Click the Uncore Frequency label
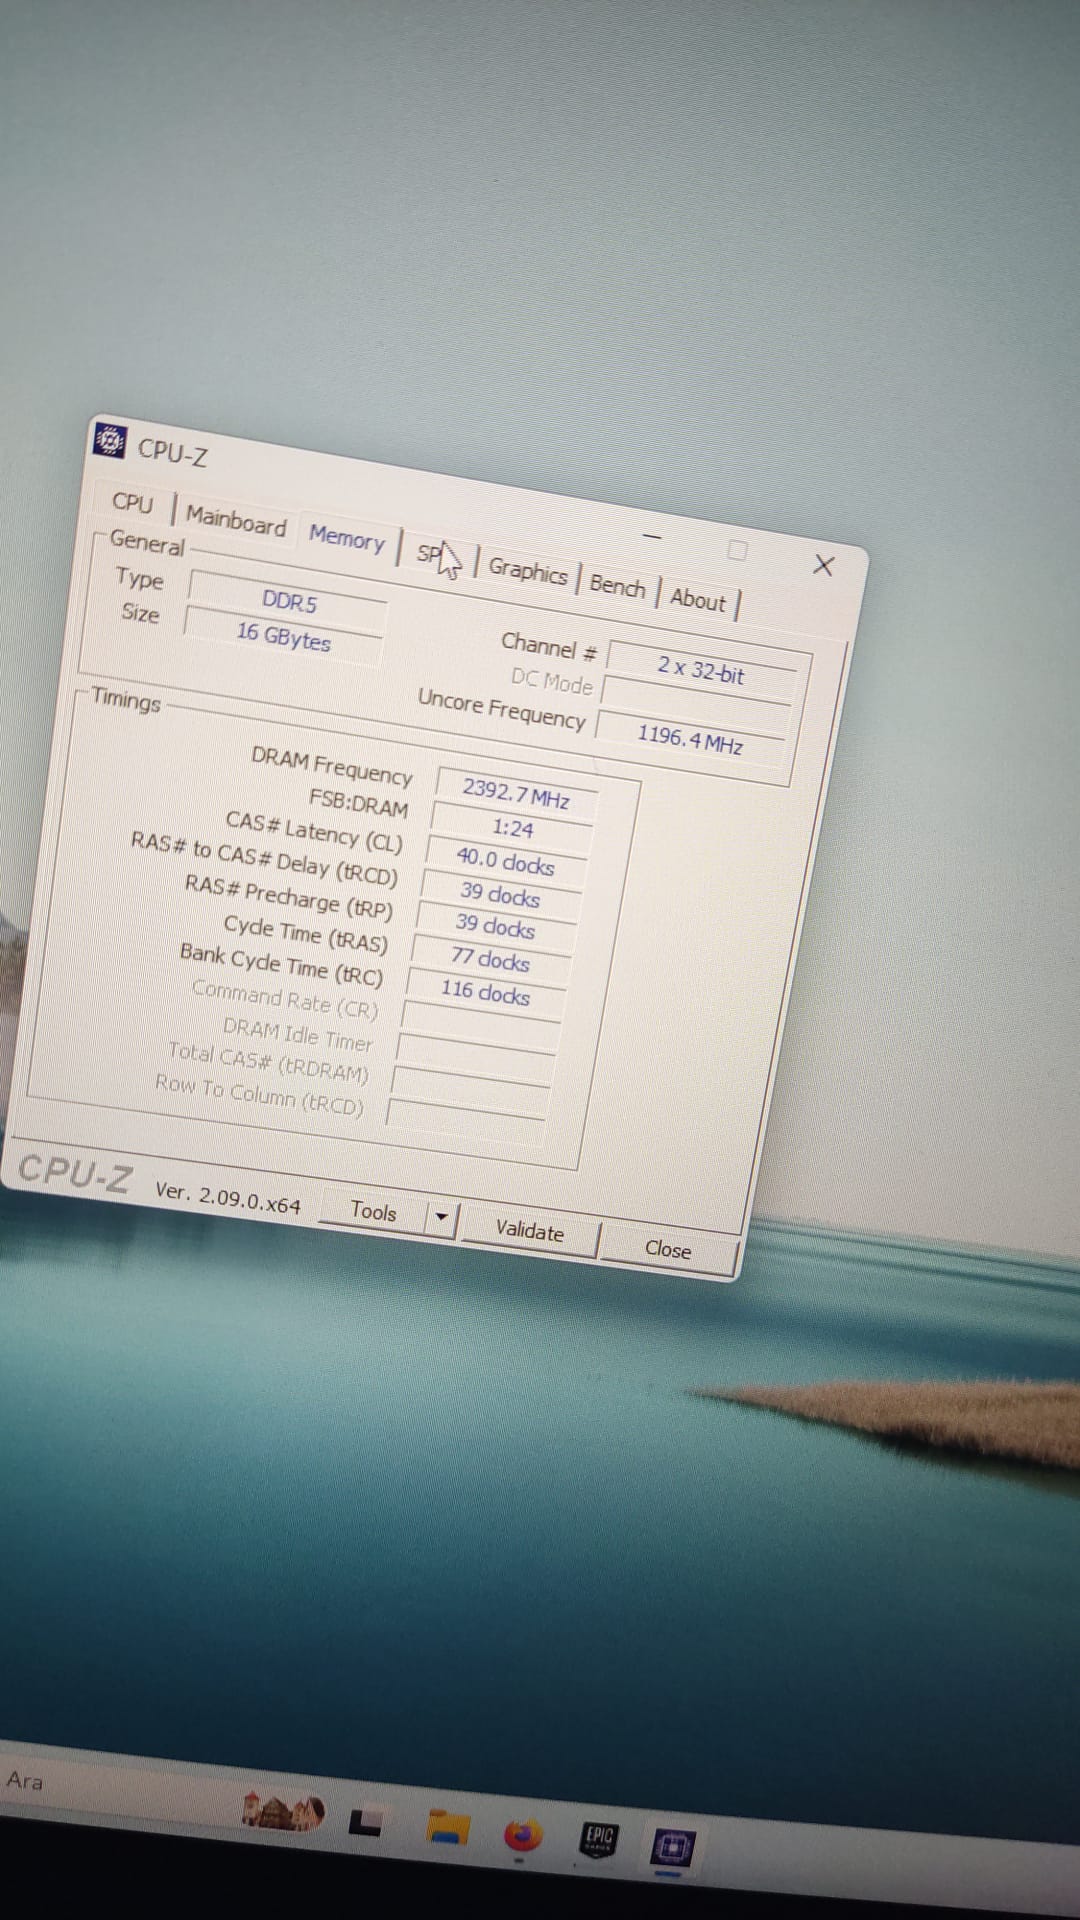The height and width of the screenshot is (1920, 1080). (502, 709)
